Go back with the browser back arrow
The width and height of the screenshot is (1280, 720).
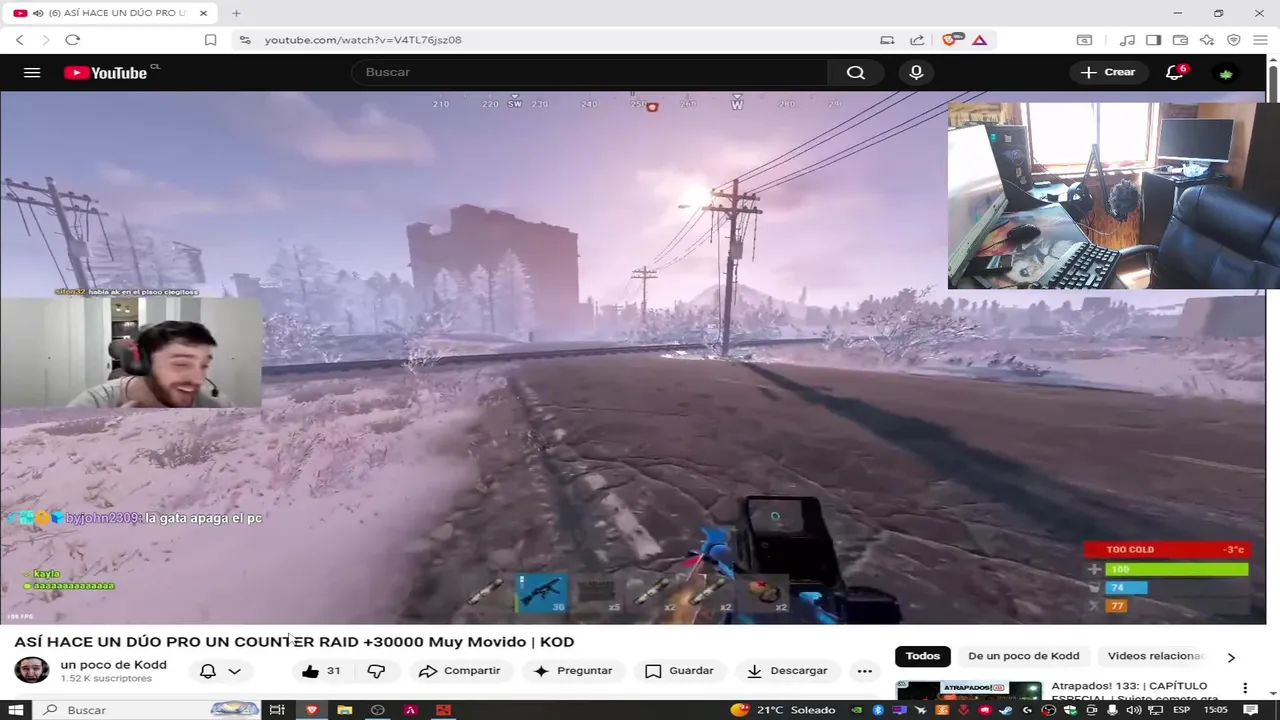point(19,40)
